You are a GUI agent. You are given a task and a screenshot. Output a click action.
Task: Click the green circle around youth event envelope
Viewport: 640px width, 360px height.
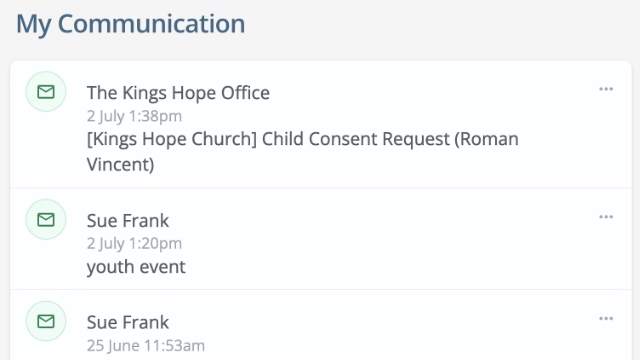point(46,220)
